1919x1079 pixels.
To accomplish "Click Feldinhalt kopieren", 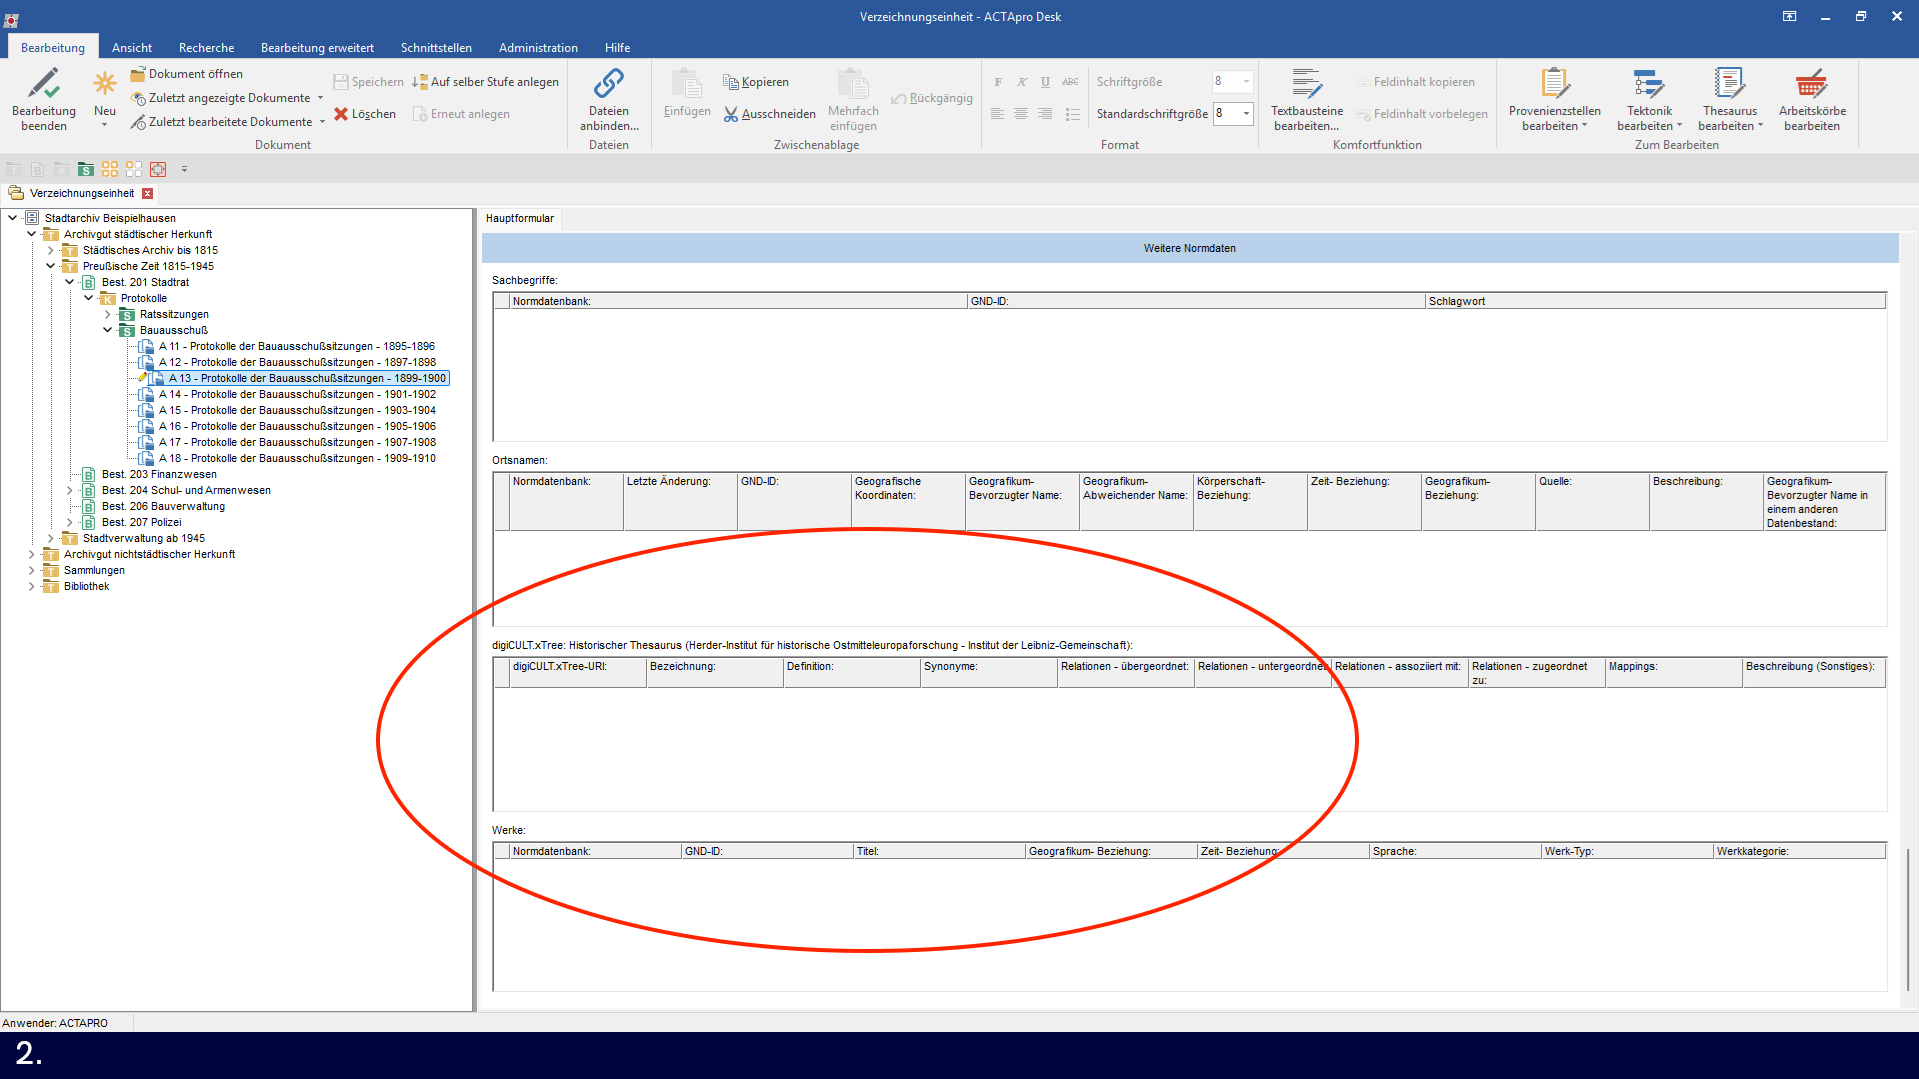I will pyautogui.click(x=1416, y=82).
